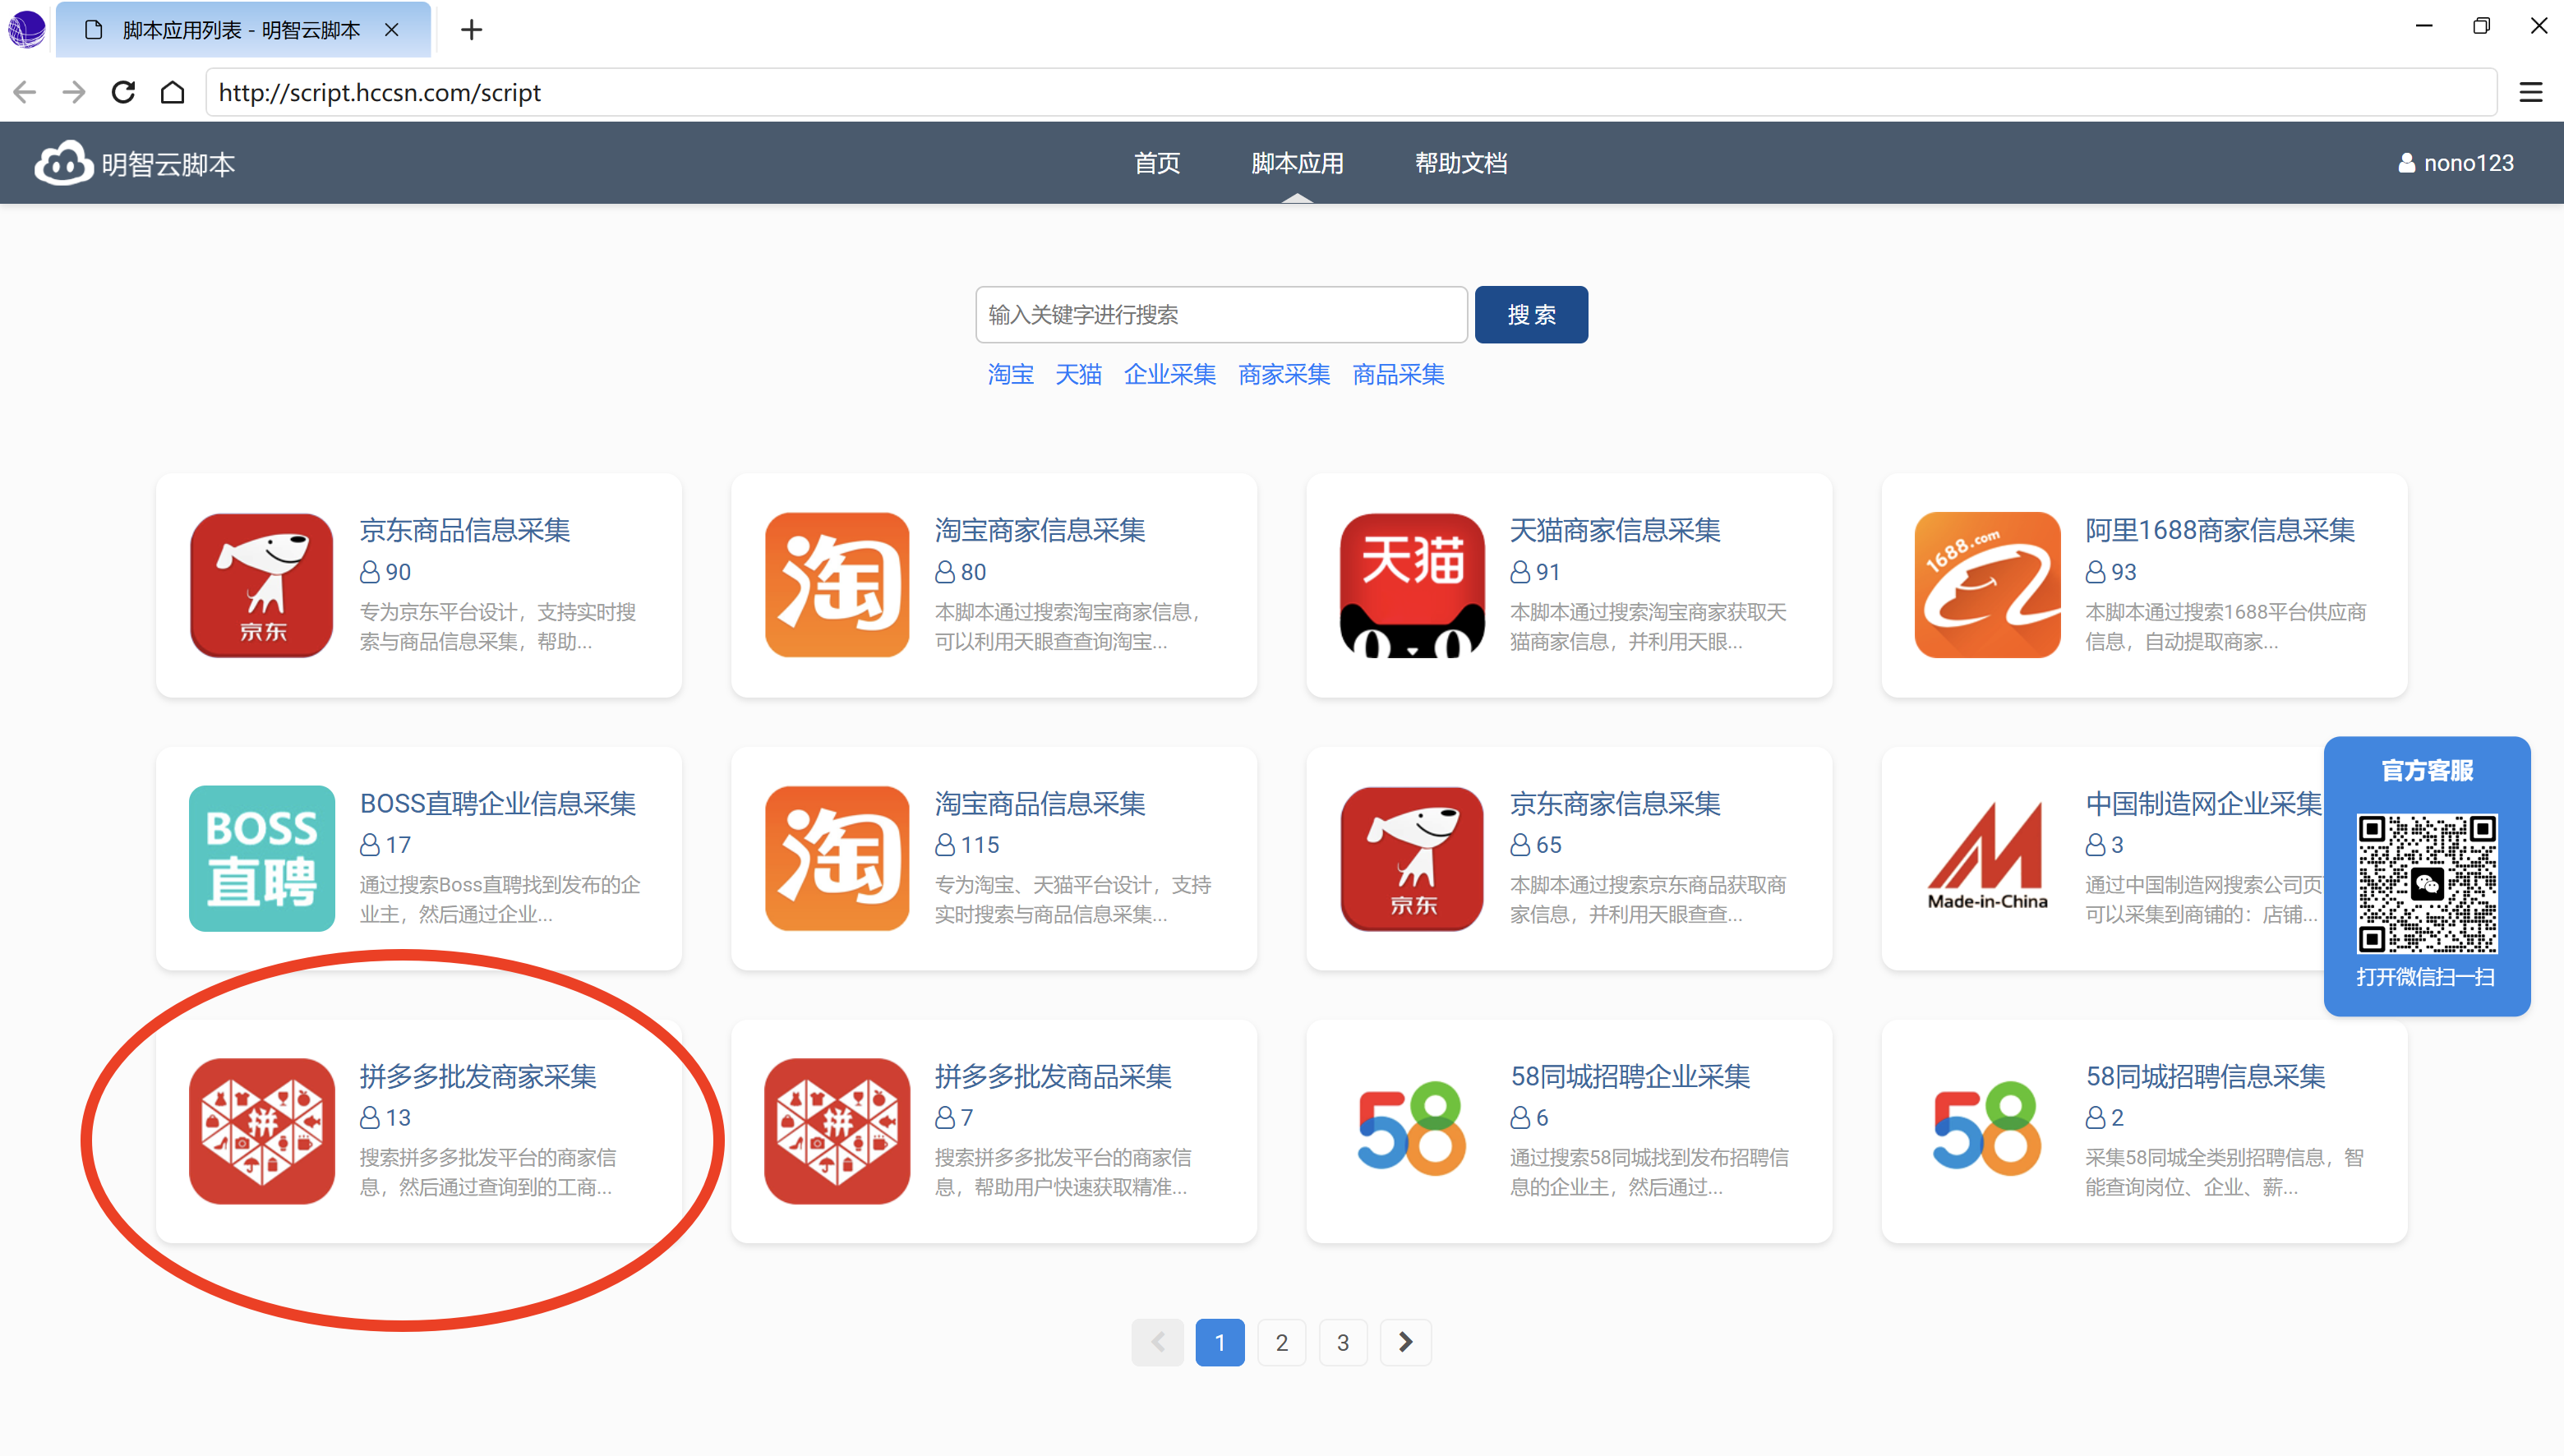Click description 专为京东平台设计，支持实时搜索

(x=498, y=627)
